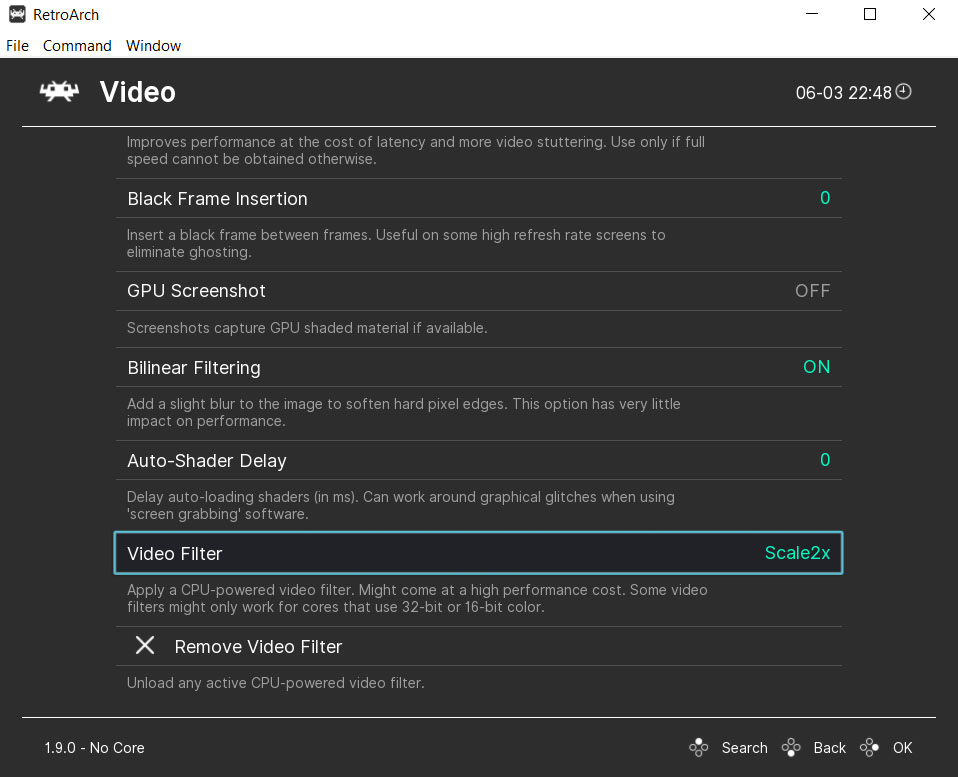
Task: Click the 1.9.0 - No Core status text
Action: [x=95, y=748]
